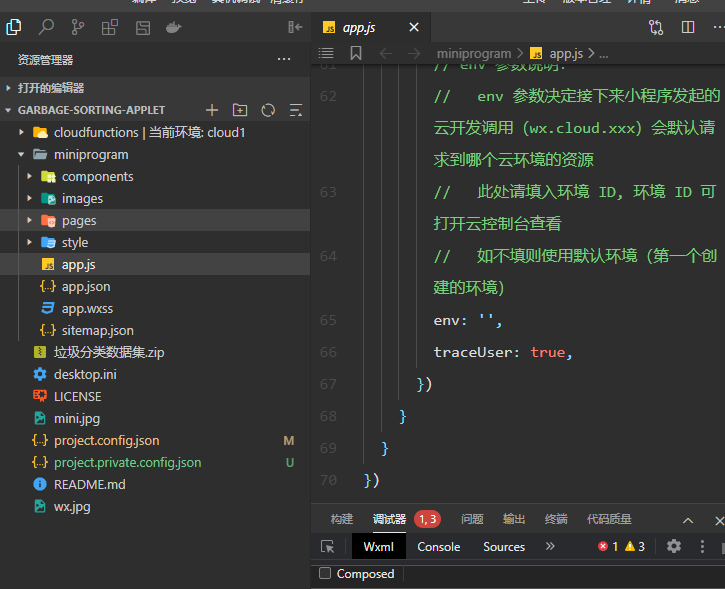Image resolution: width=725 pixels, height=589 pixels.
Task: Expand the images folder
Action: click(30, 198)
